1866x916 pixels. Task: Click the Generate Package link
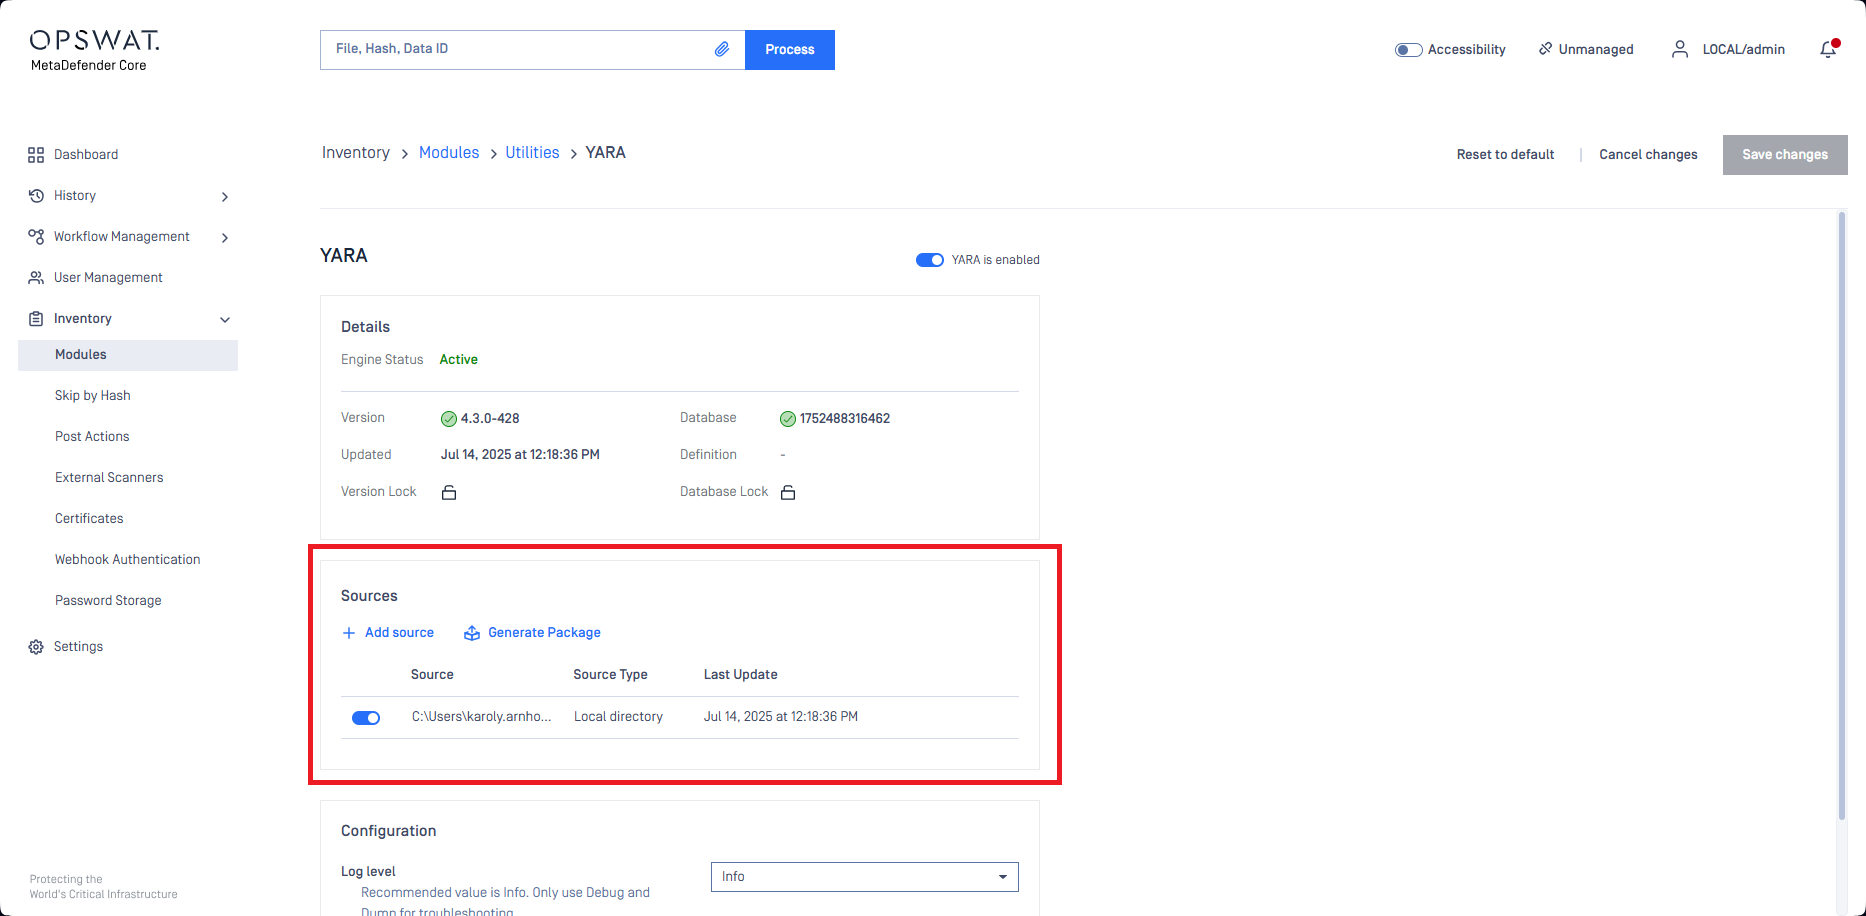click(x=544, y=632)
